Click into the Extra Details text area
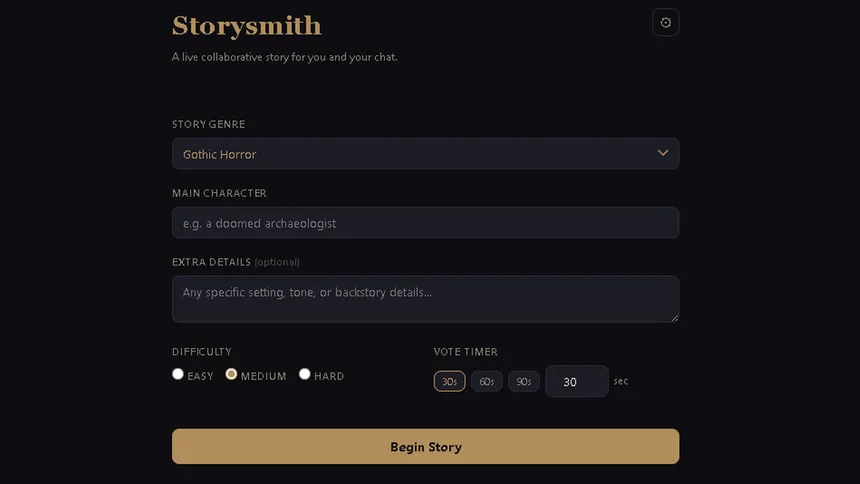 (425, 299)
